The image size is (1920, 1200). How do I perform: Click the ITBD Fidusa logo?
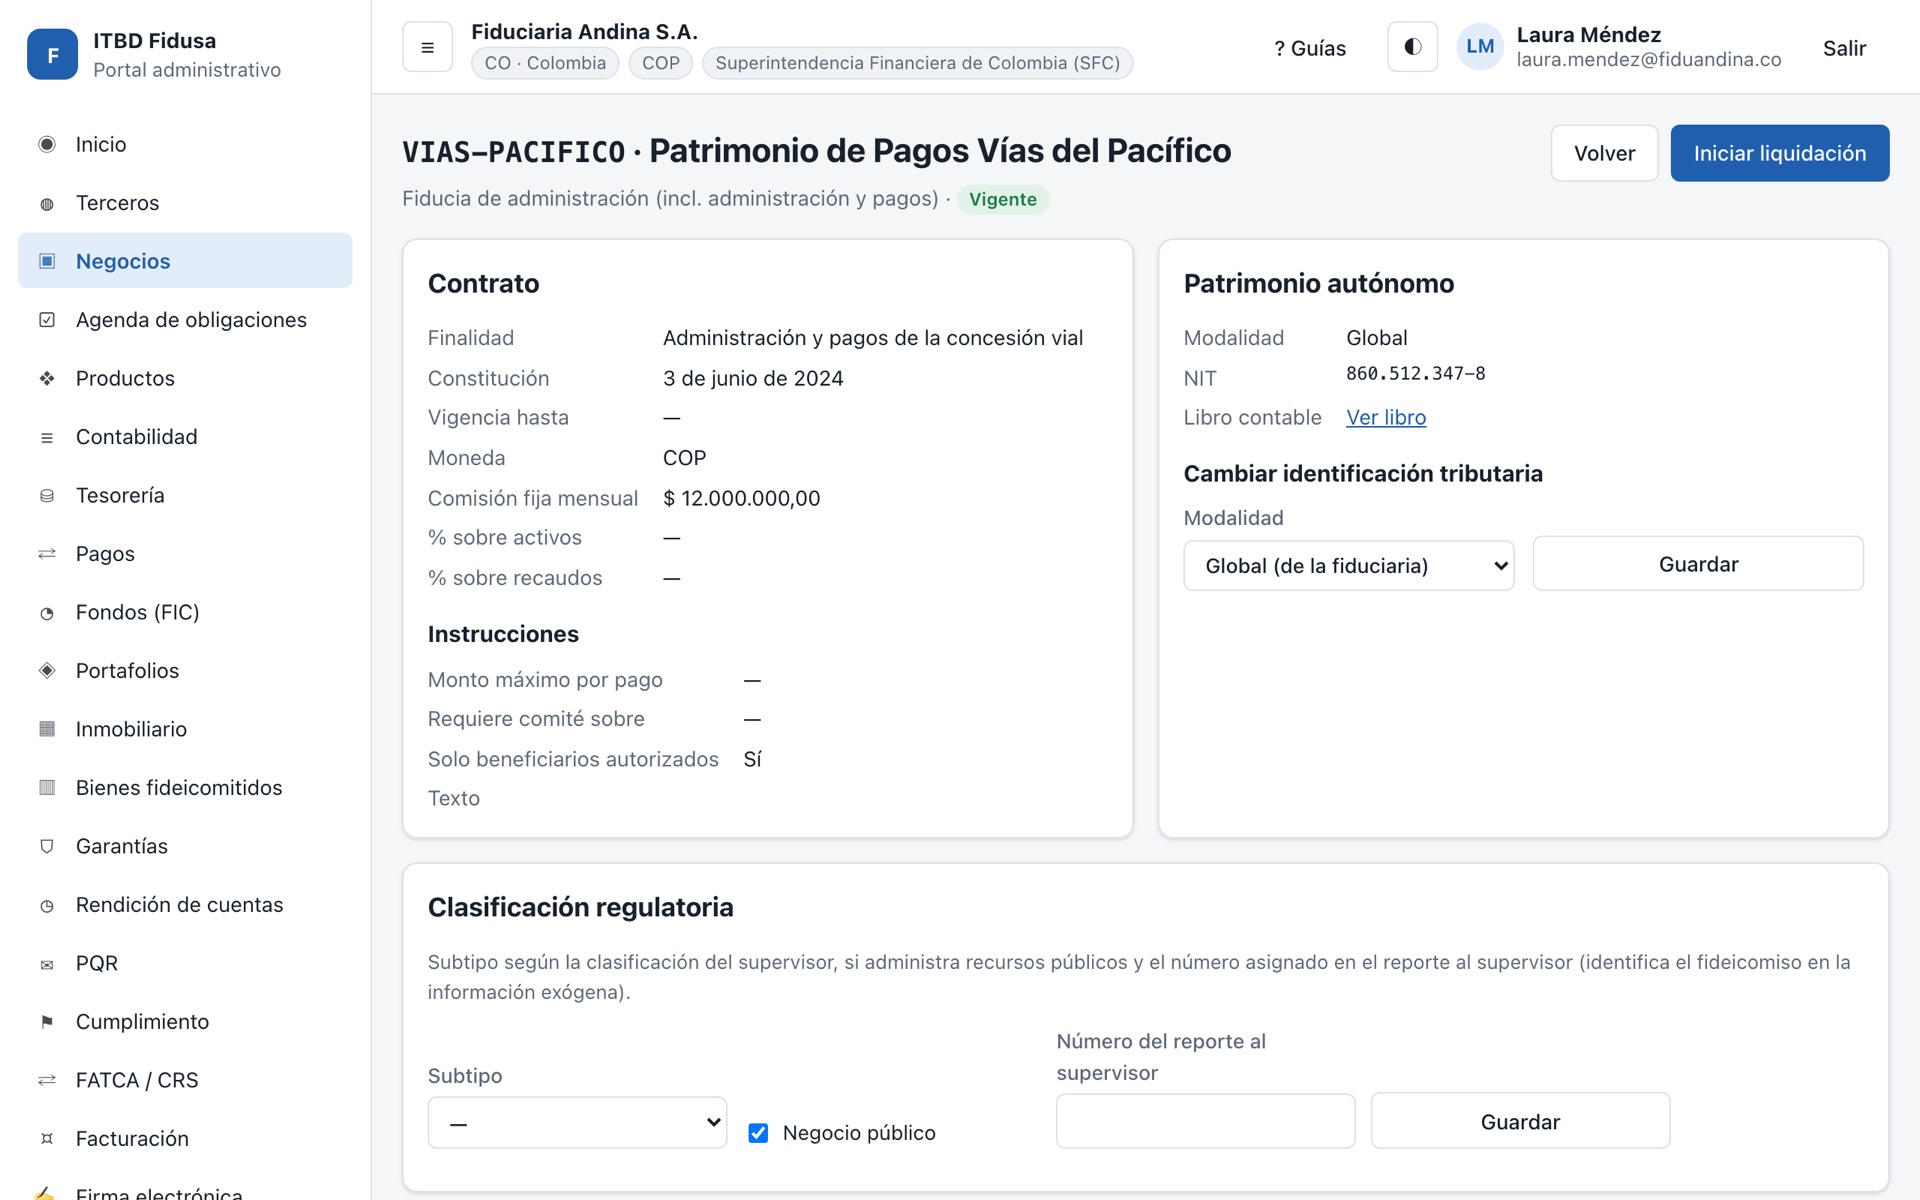52,54
